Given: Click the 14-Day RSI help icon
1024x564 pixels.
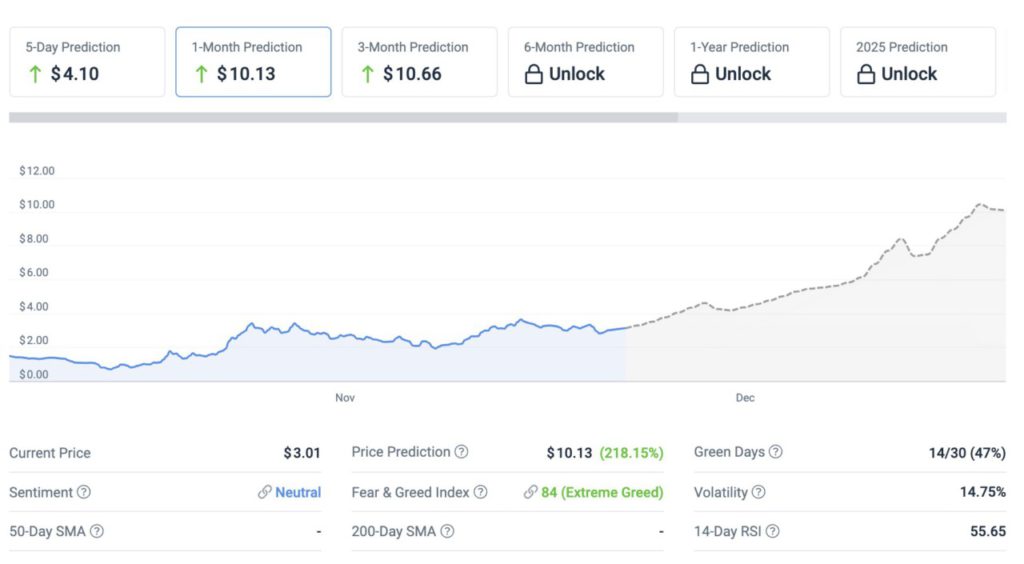Looking at the screenshot, I should (772, 531).
